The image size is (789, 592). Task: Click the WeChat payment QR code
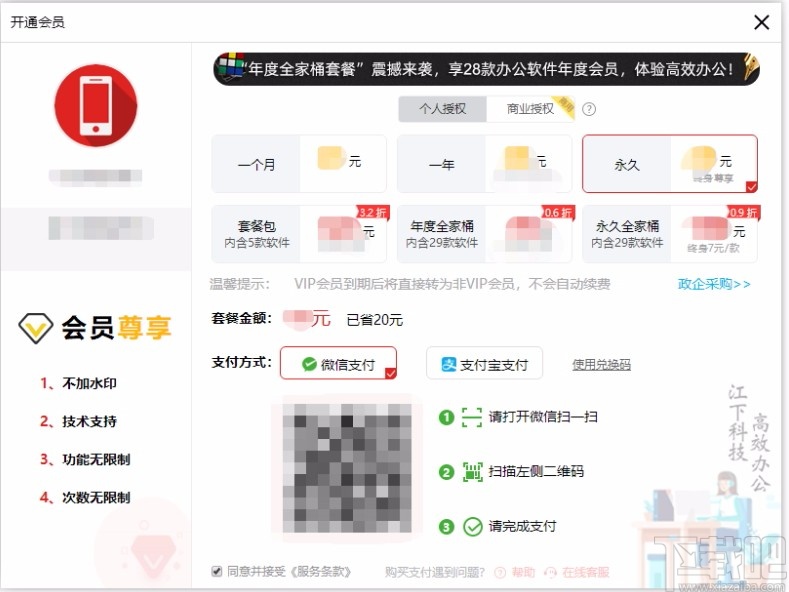point(347,468)
